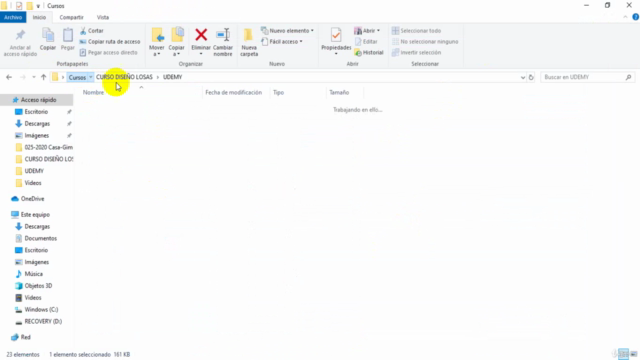Click the Anclar al acceso rápido pin icon

click(20, 35)
